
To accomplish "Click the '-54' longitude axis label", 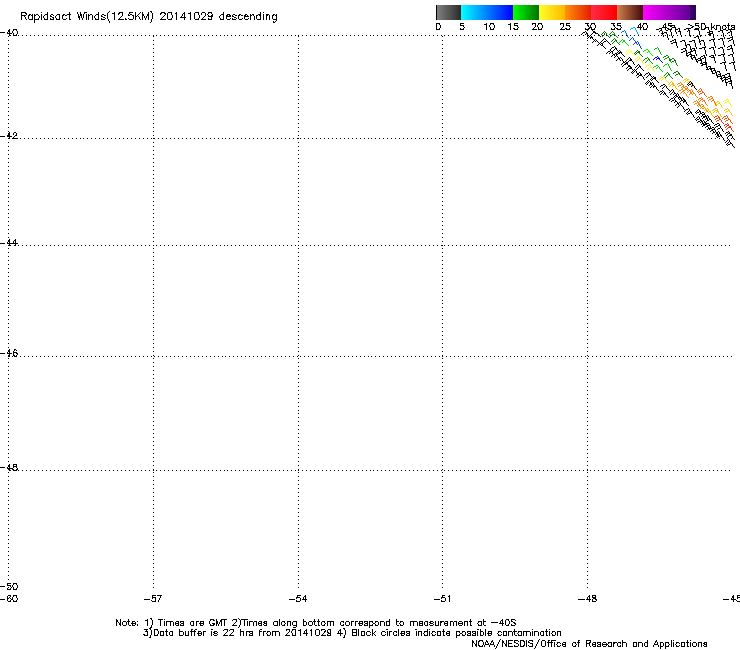I will [298, 599].
